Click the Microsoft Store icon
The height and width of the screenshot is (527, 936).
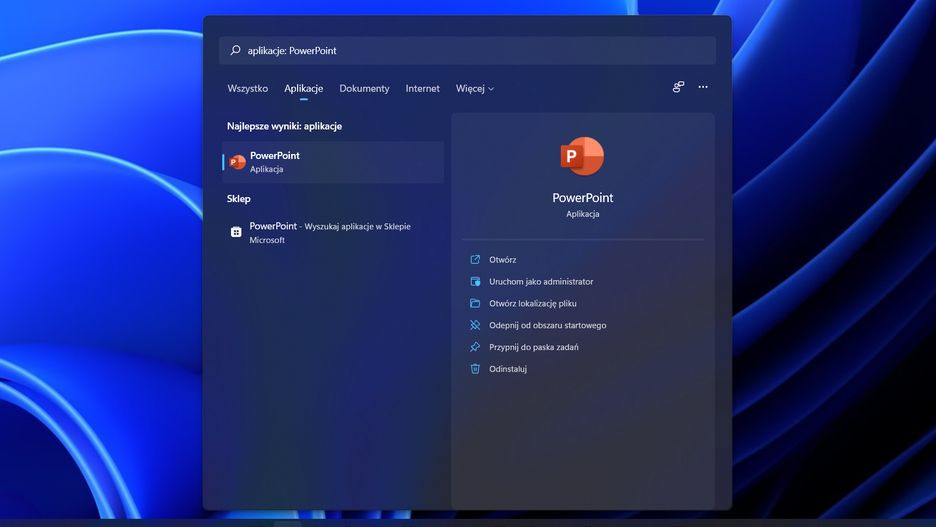(236, 232)
